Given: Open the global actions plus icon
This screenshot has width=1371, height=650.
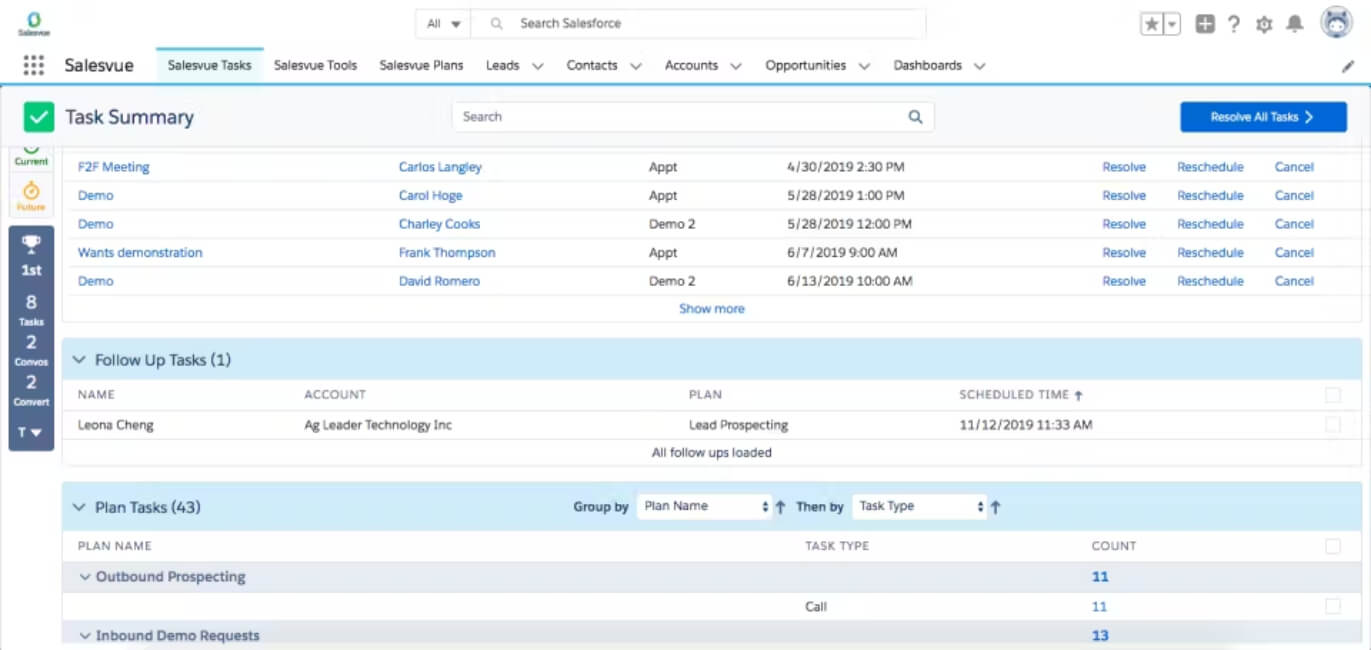Looking at the screenshot, I should [x=1205, y=25].
